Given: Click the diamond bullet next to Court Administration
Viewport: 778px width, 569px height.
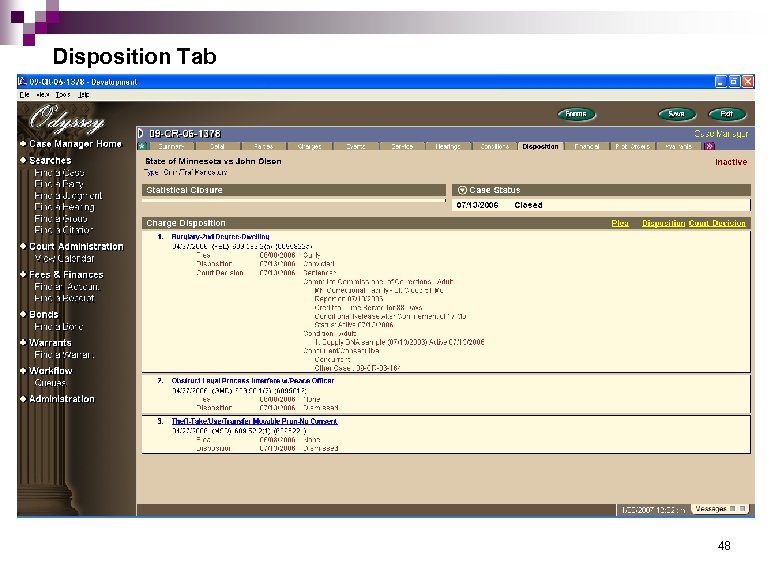Looking at the screenshot, I should (x=23, y=247).
